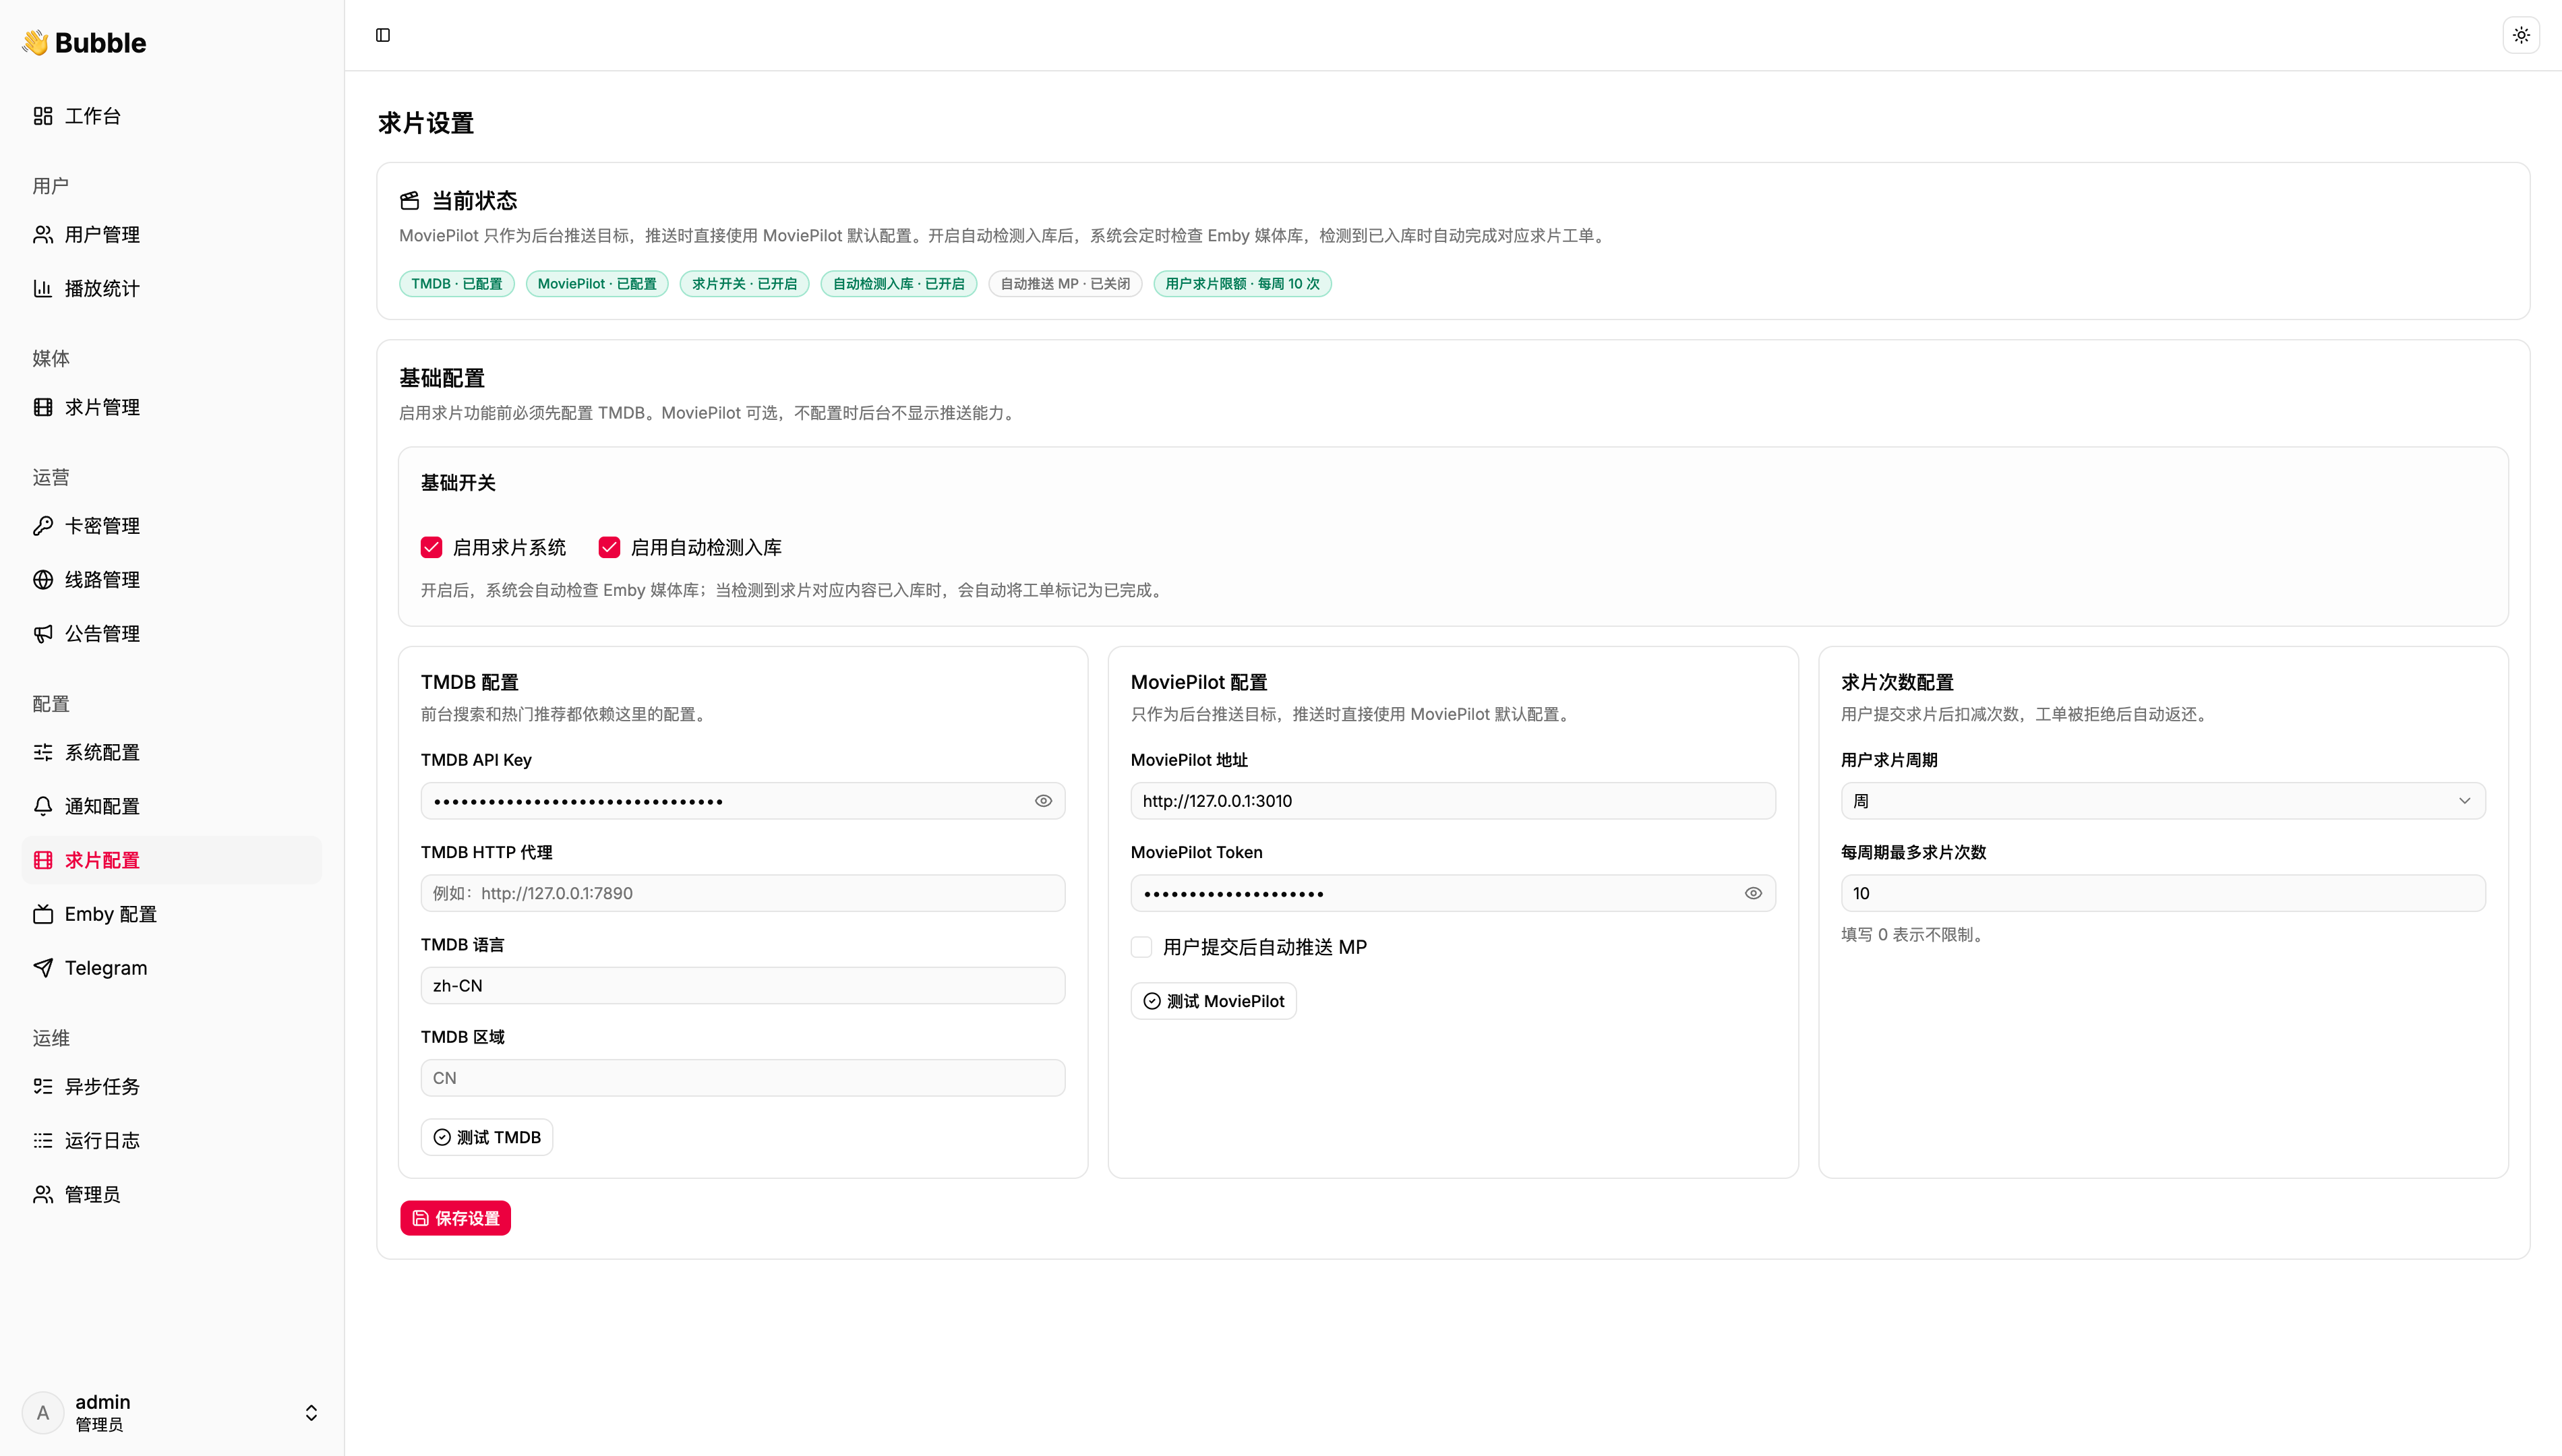
Task: Switch the theme using the sun icon
Action: [x=2521, y=35]
